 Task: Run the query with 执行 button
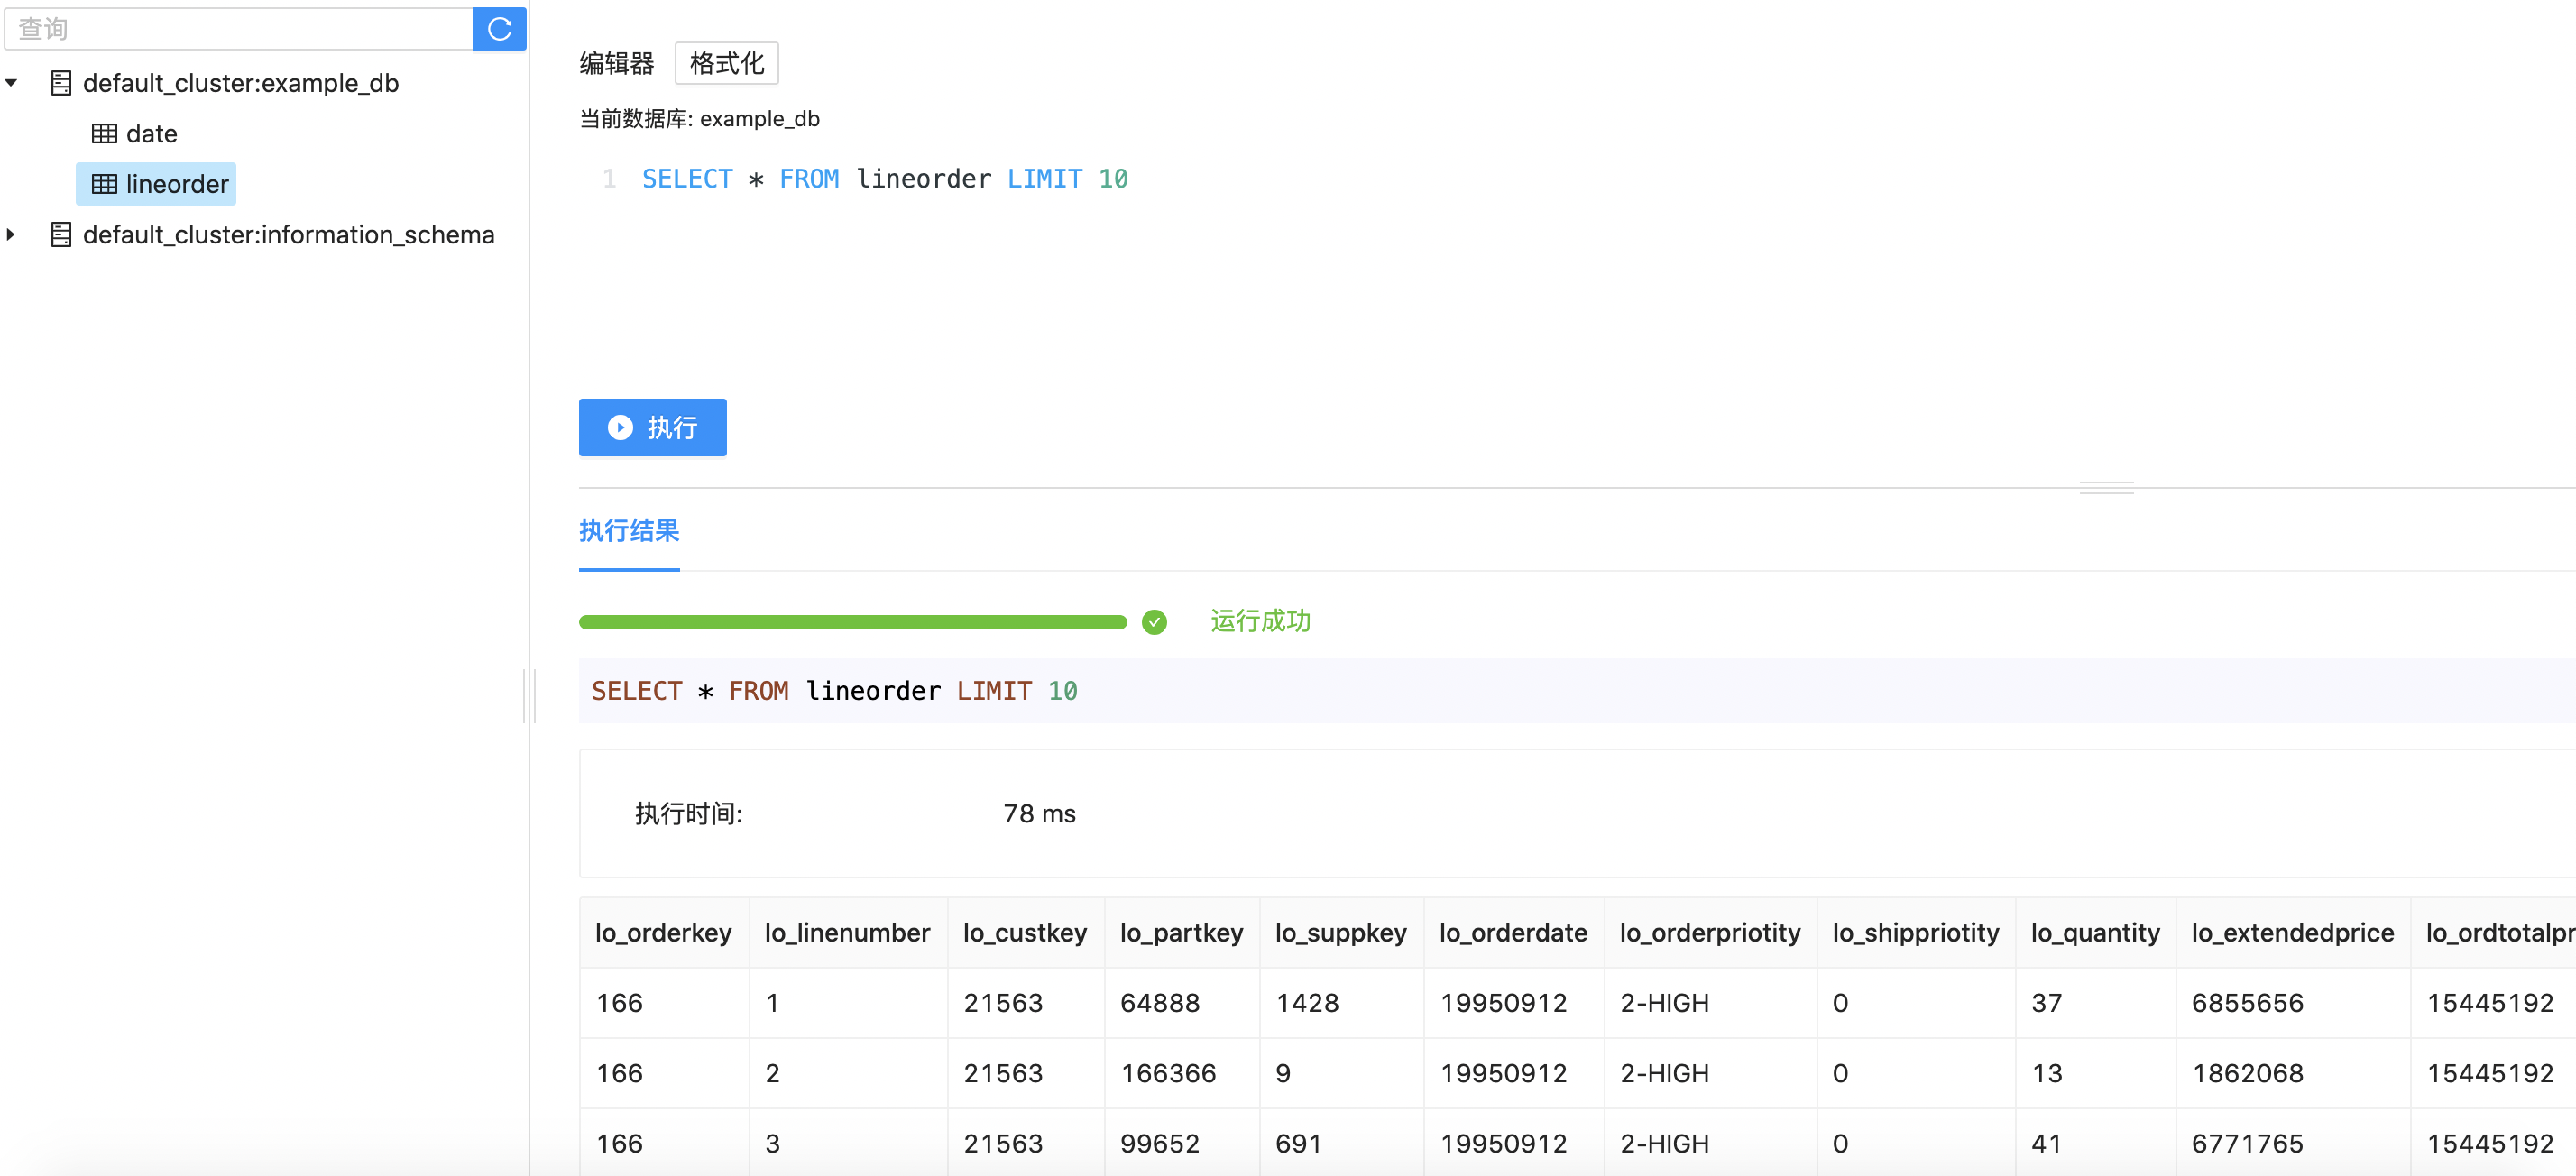pyautogui.click(x=652, y=428)
